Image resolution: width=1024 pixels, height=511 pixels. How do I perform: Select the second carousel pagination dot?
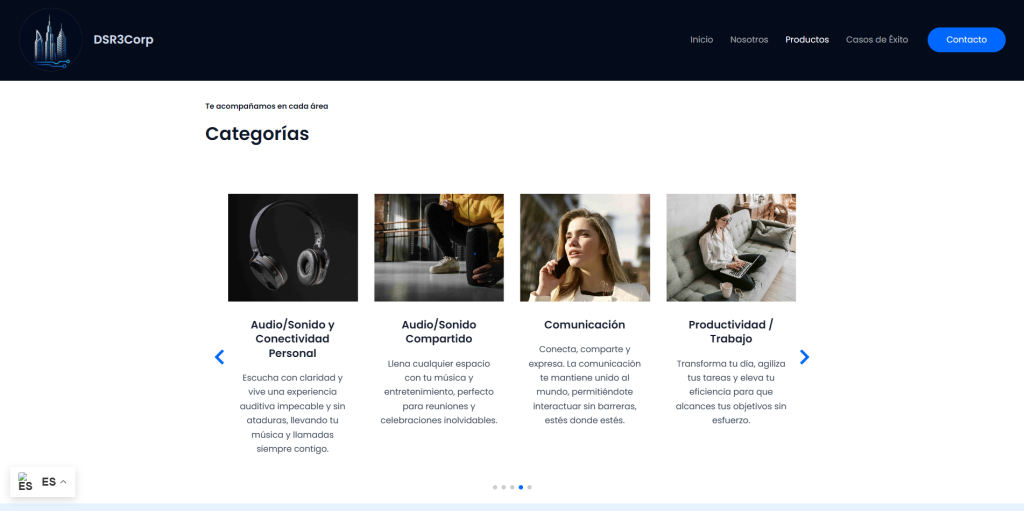(x=504, y=487)
